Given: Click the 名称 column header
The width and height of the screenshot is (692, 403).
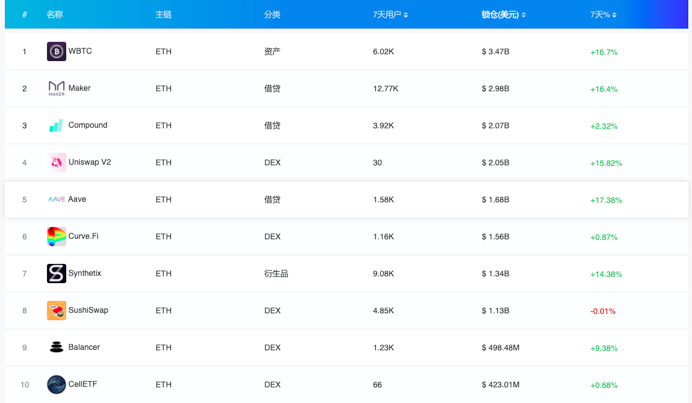Looking at the screenshot, I should point(55,15).
